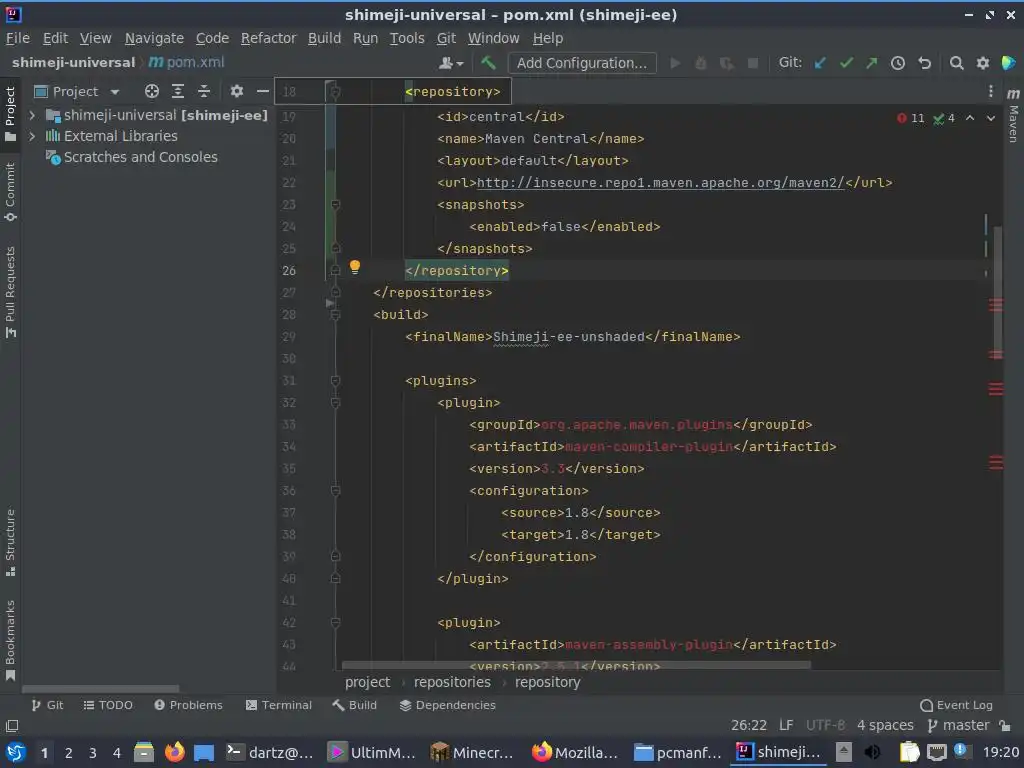Switch to workspace 2 in taskbar
The width and height of the screenshot is (1024, 768).
pos(68,753)
